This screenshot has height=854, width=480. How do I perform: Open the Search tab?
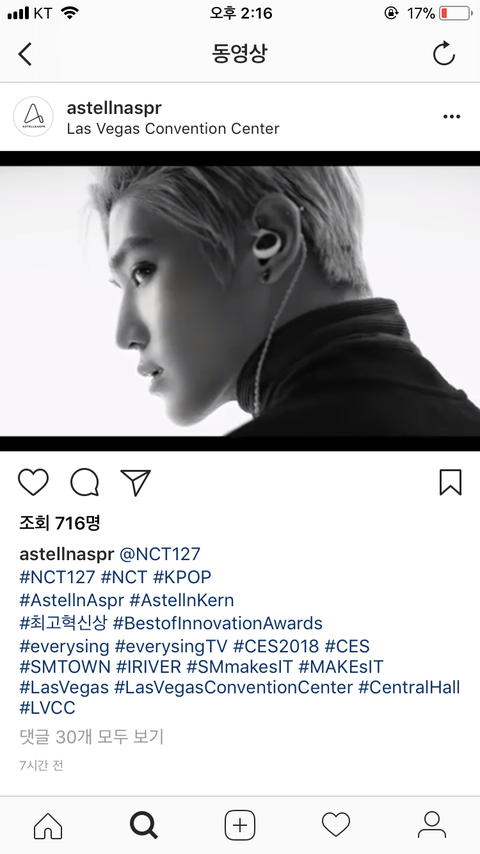click(143, 826)
